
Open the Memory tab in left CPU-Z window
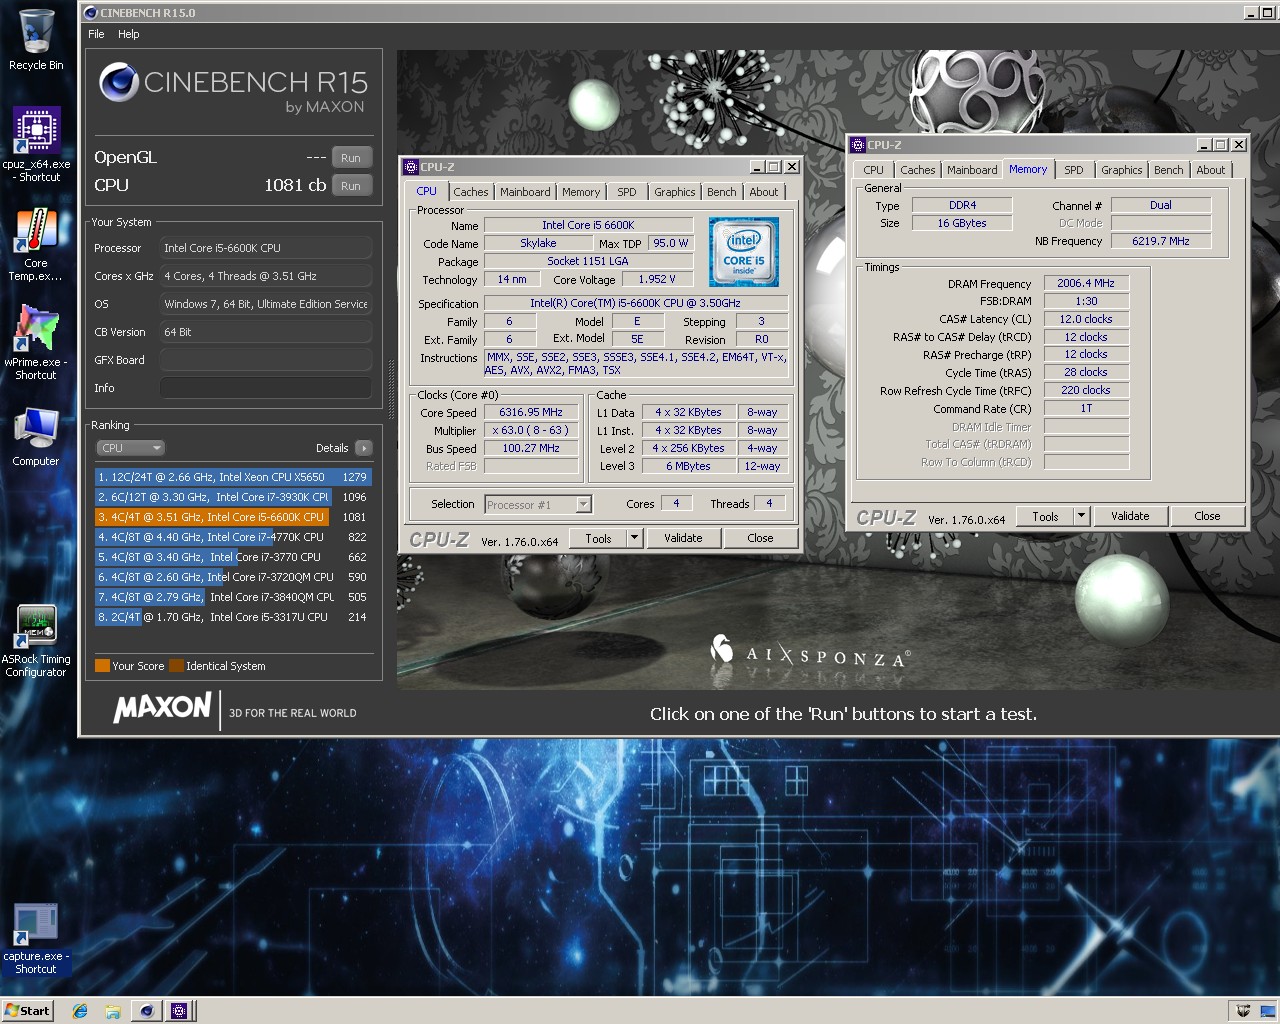[x=581, y=192]
